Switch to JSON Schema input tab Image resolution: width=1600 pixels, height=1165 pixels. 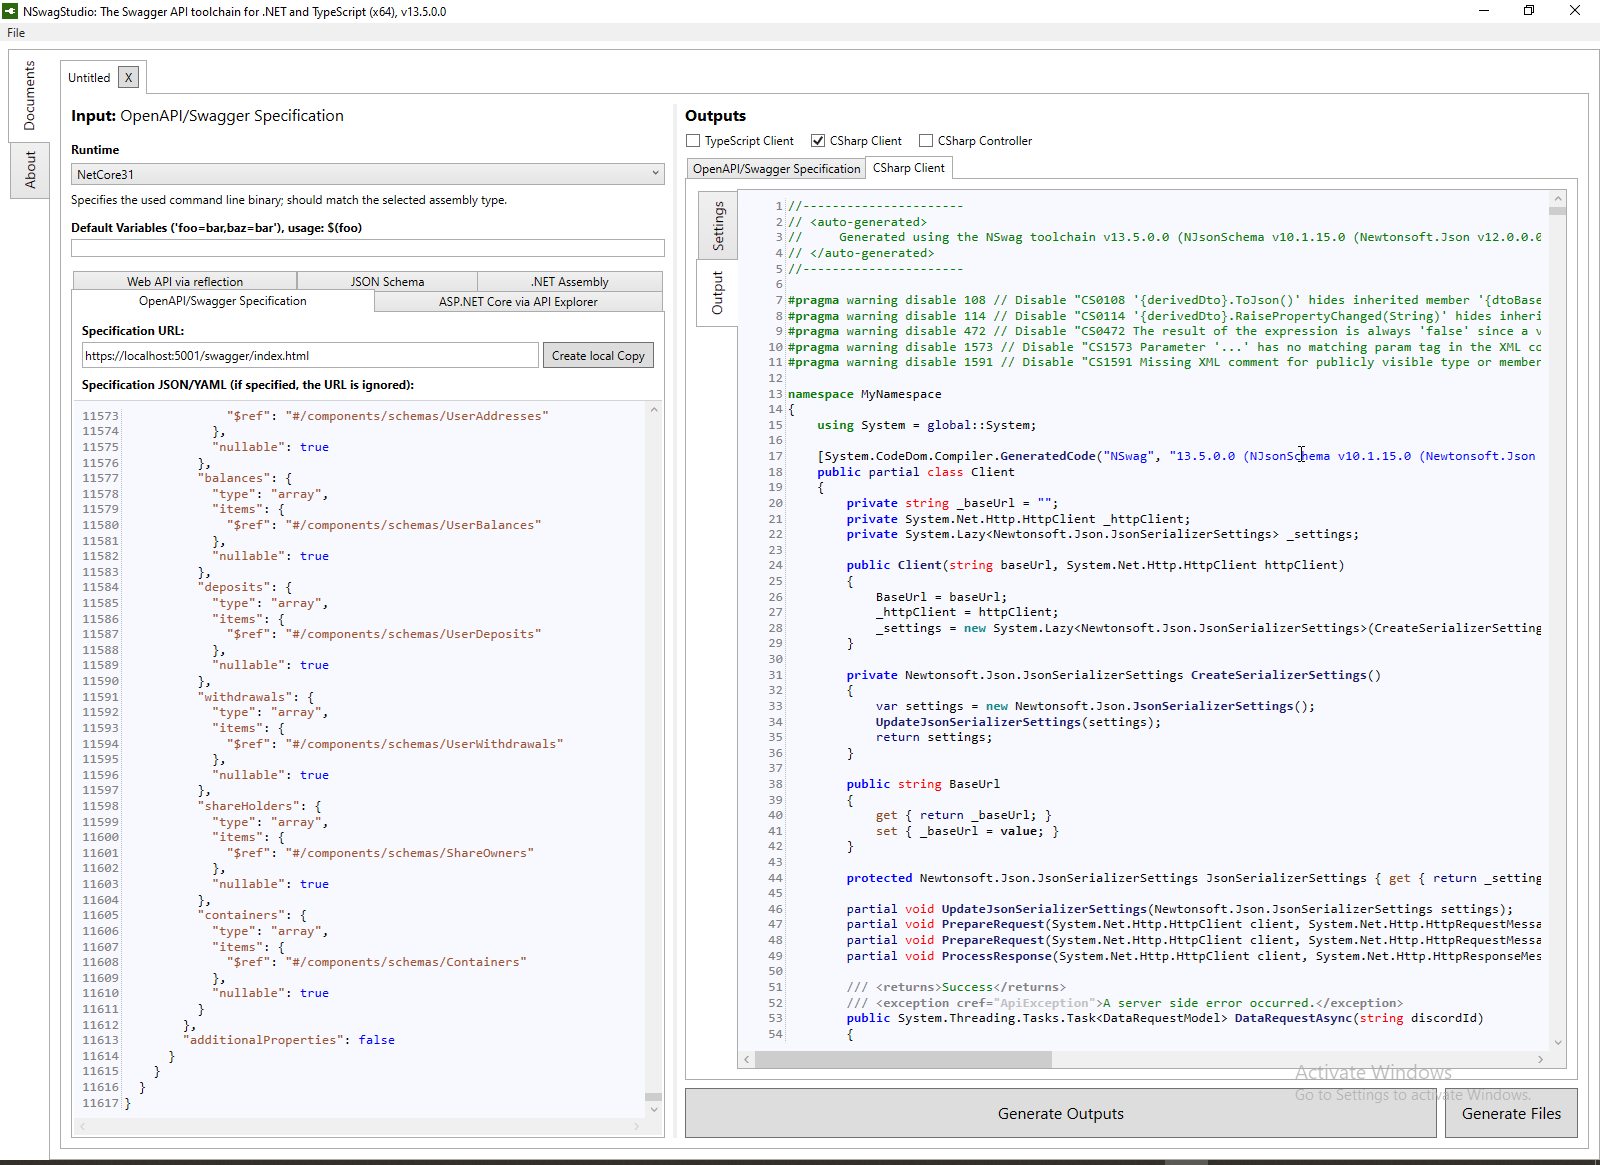387,282
